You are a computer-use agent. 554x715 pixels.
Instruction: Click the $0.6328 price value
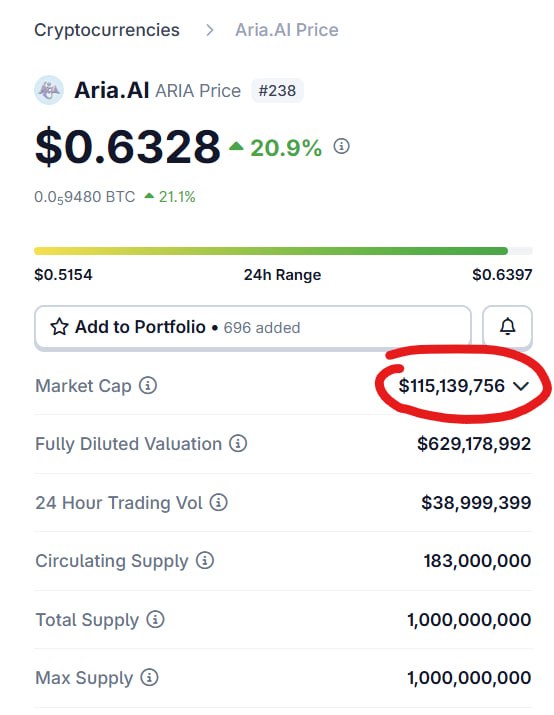pos(128,147)
